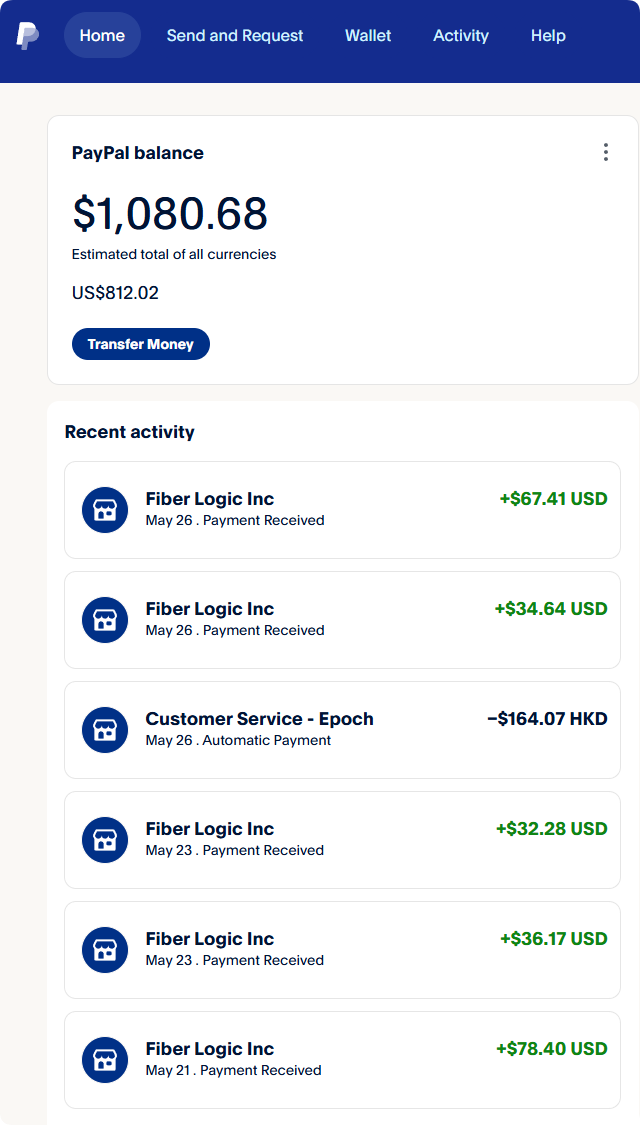Open the Wallet menu item
The image size is (640, 1125).
(x=368, y=35)
